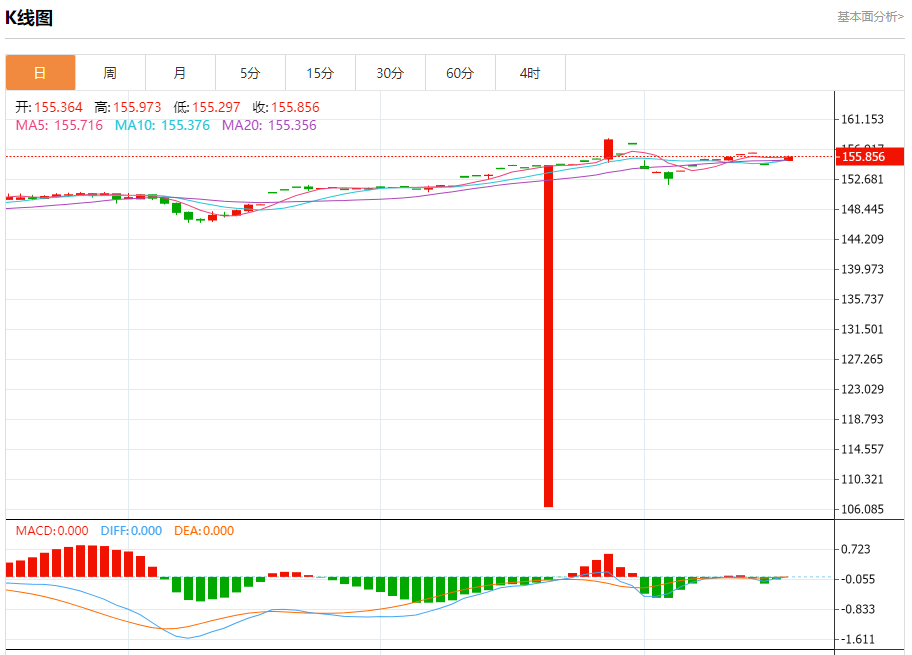Click the MA20: 155.356 label
912x655 pixels.
point(269,125)
